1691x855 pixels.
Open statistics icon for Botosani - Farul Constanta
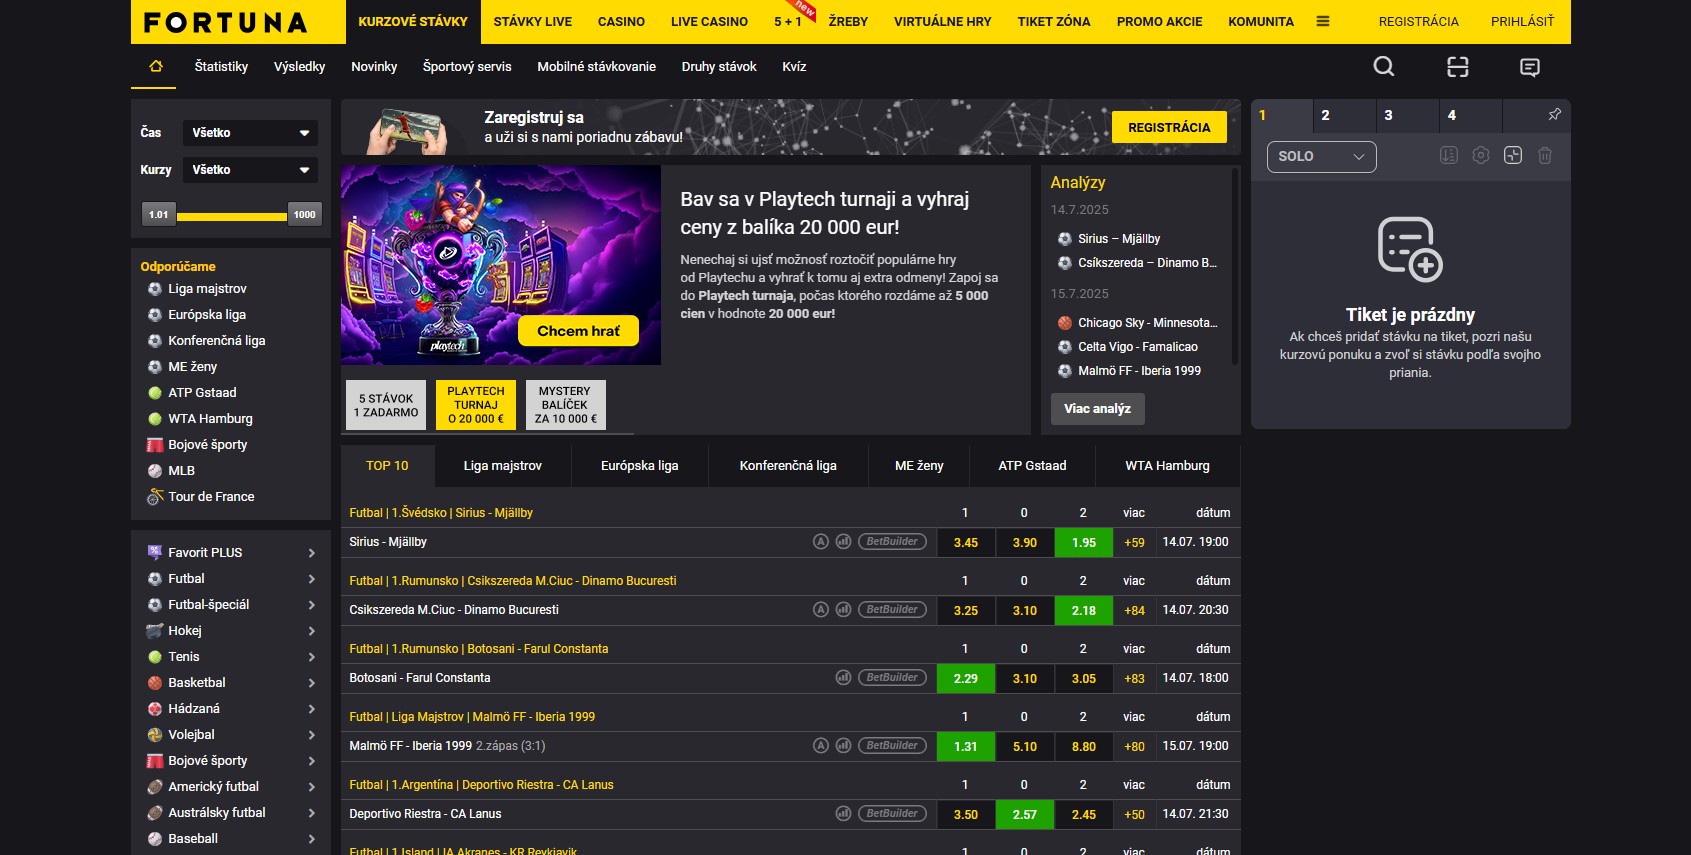[x=844, y=678]
